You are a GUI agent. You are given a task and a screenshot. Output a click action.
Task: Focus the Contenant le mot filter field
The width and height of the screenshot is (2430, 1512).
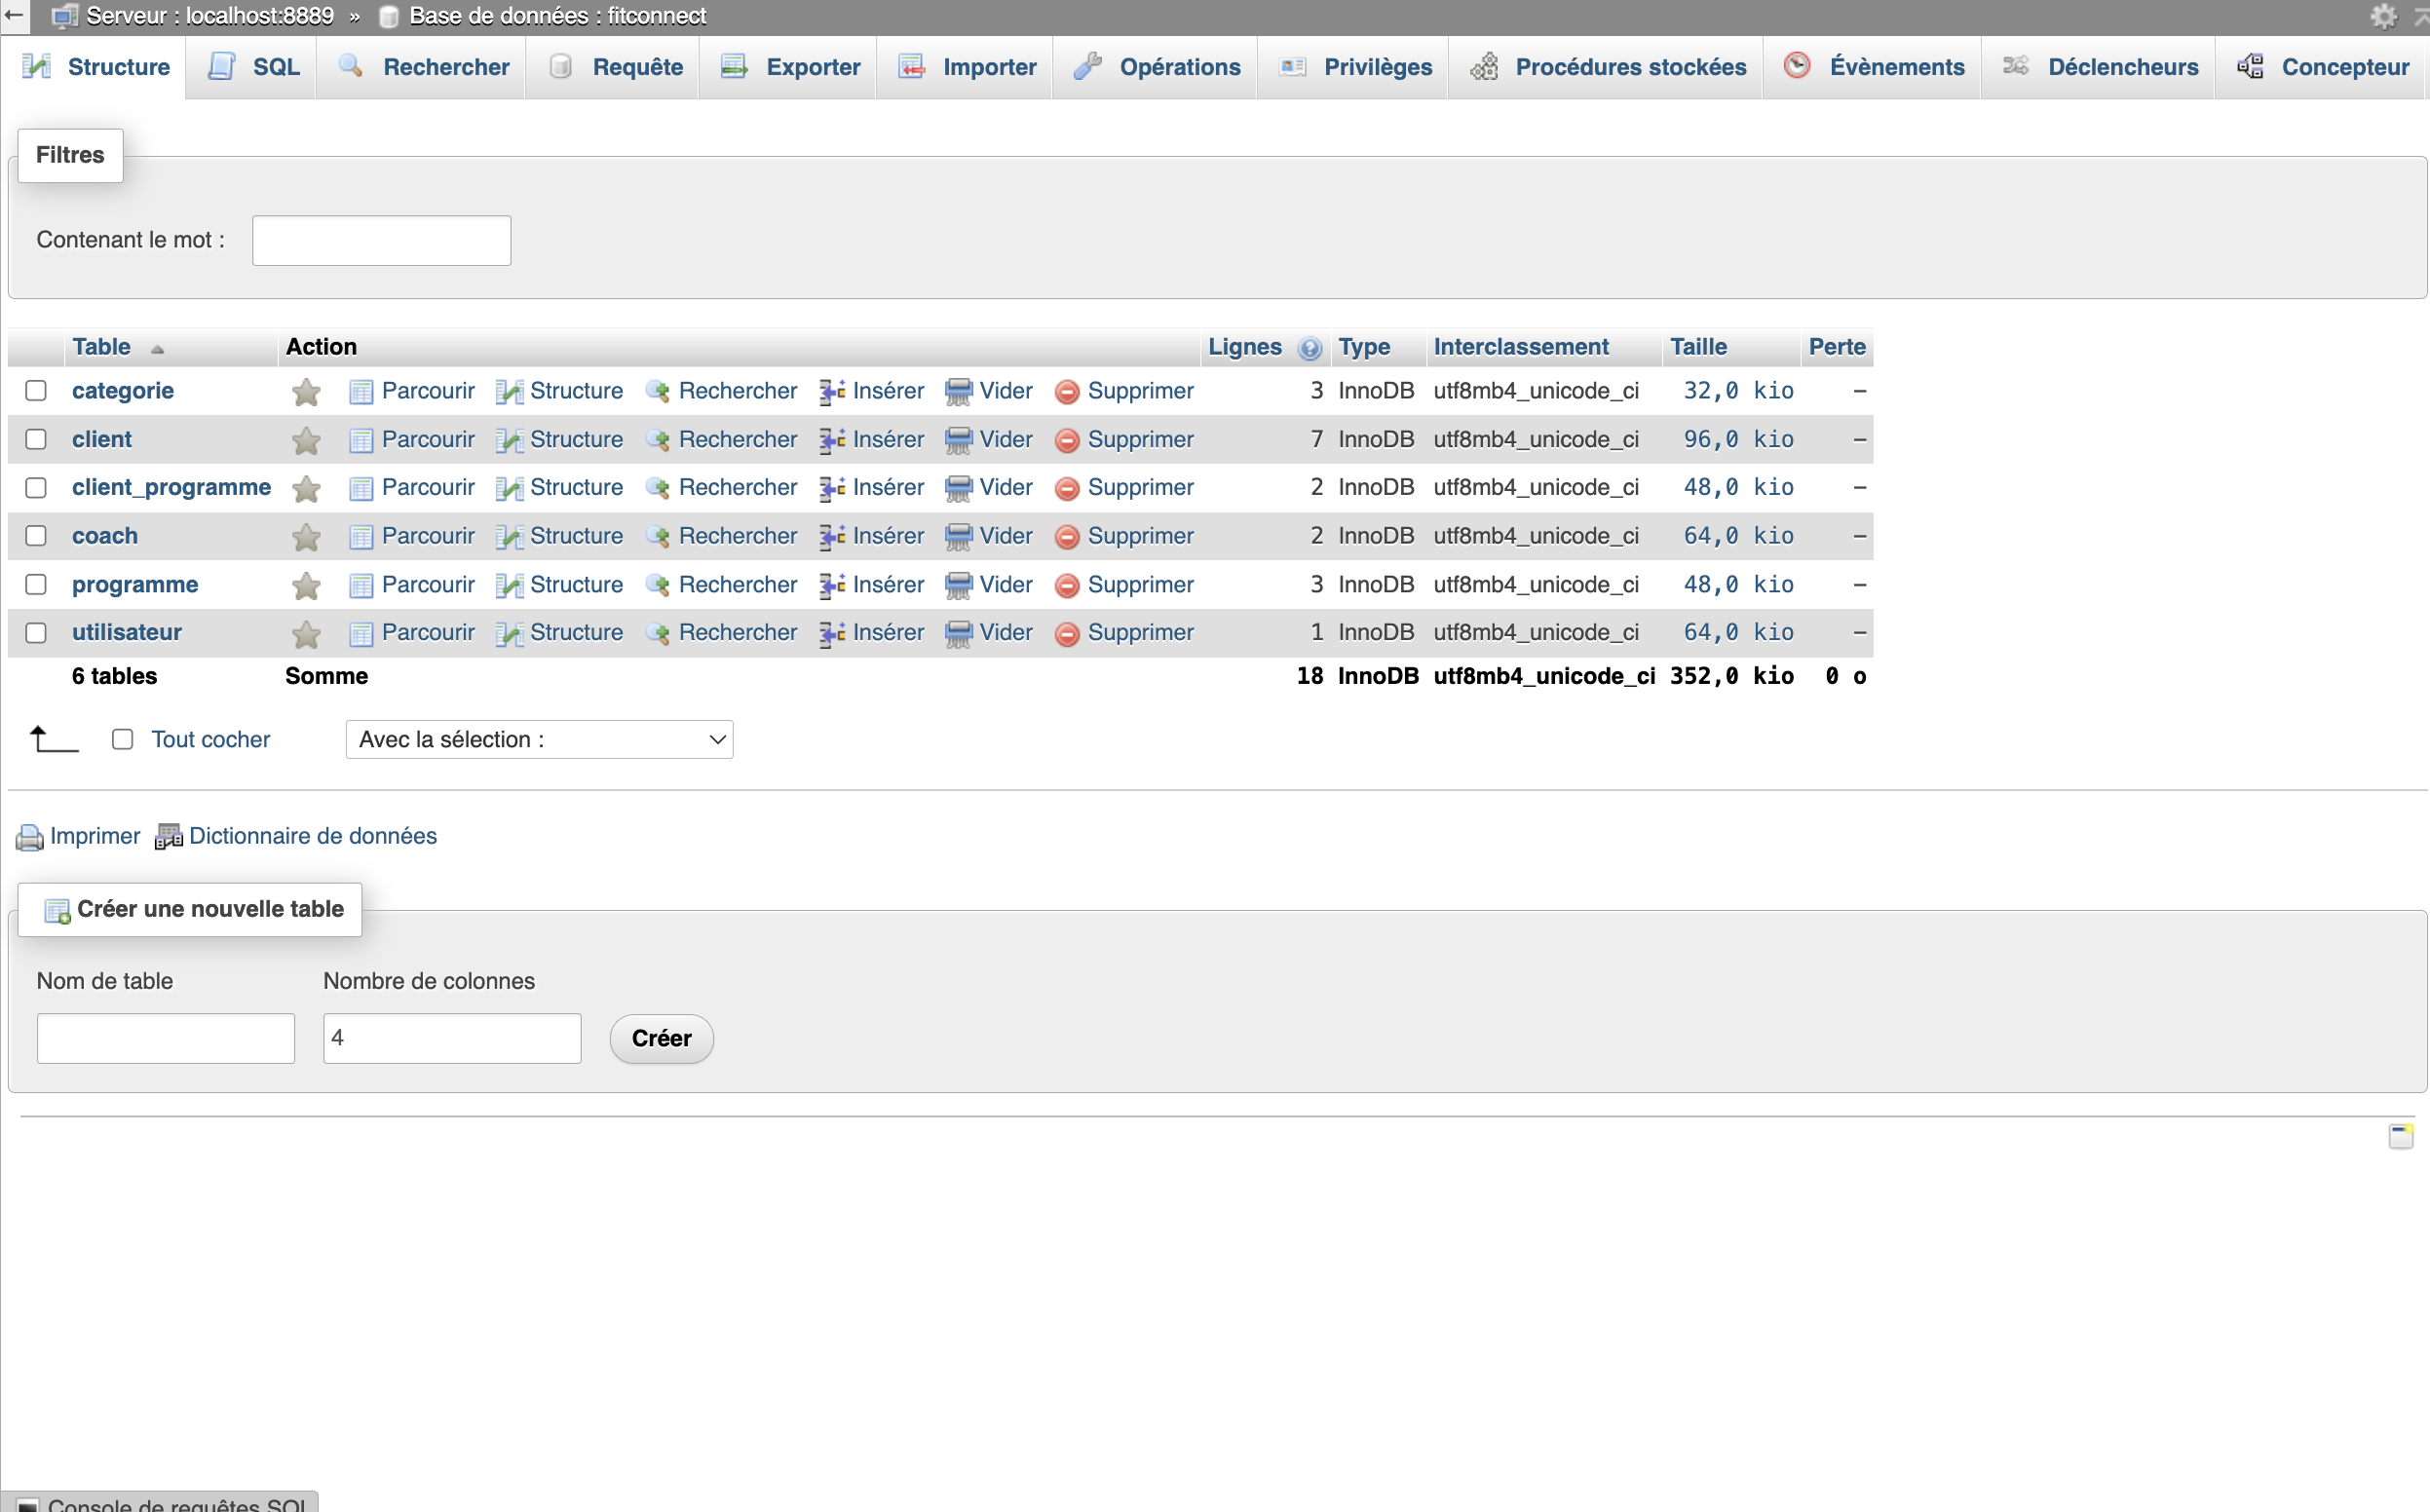coord(381,241)
